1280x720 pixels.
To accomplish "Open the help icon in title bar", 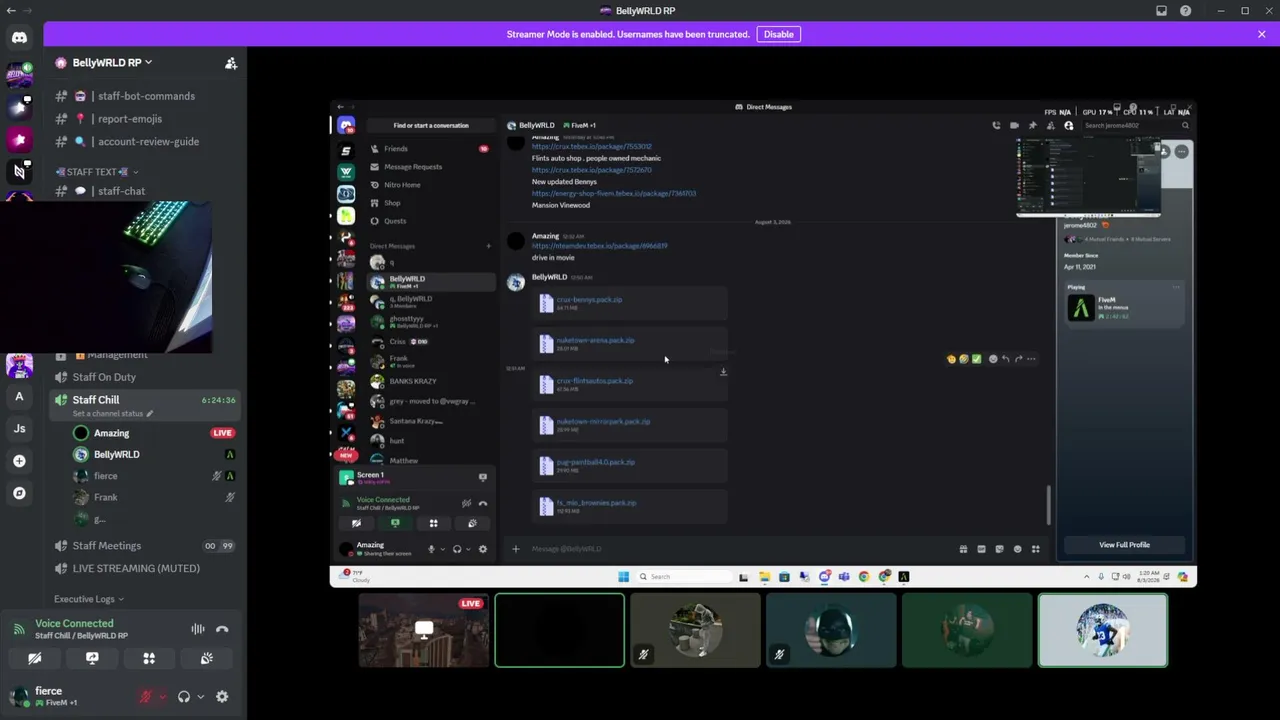I will tap(1185, 11).
